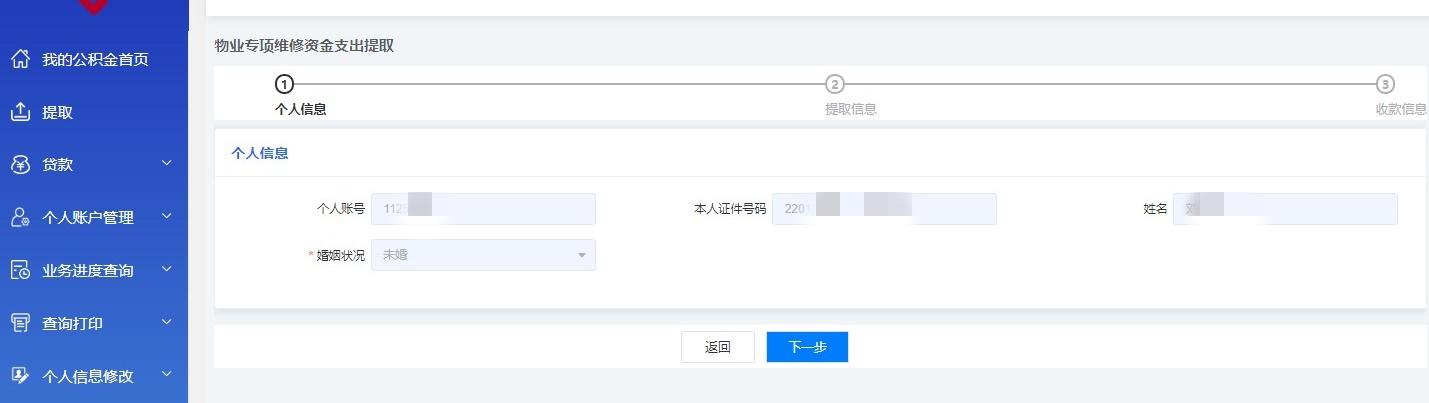
Task: Click the step 1 circle icon
Action: tap(284, 84)
